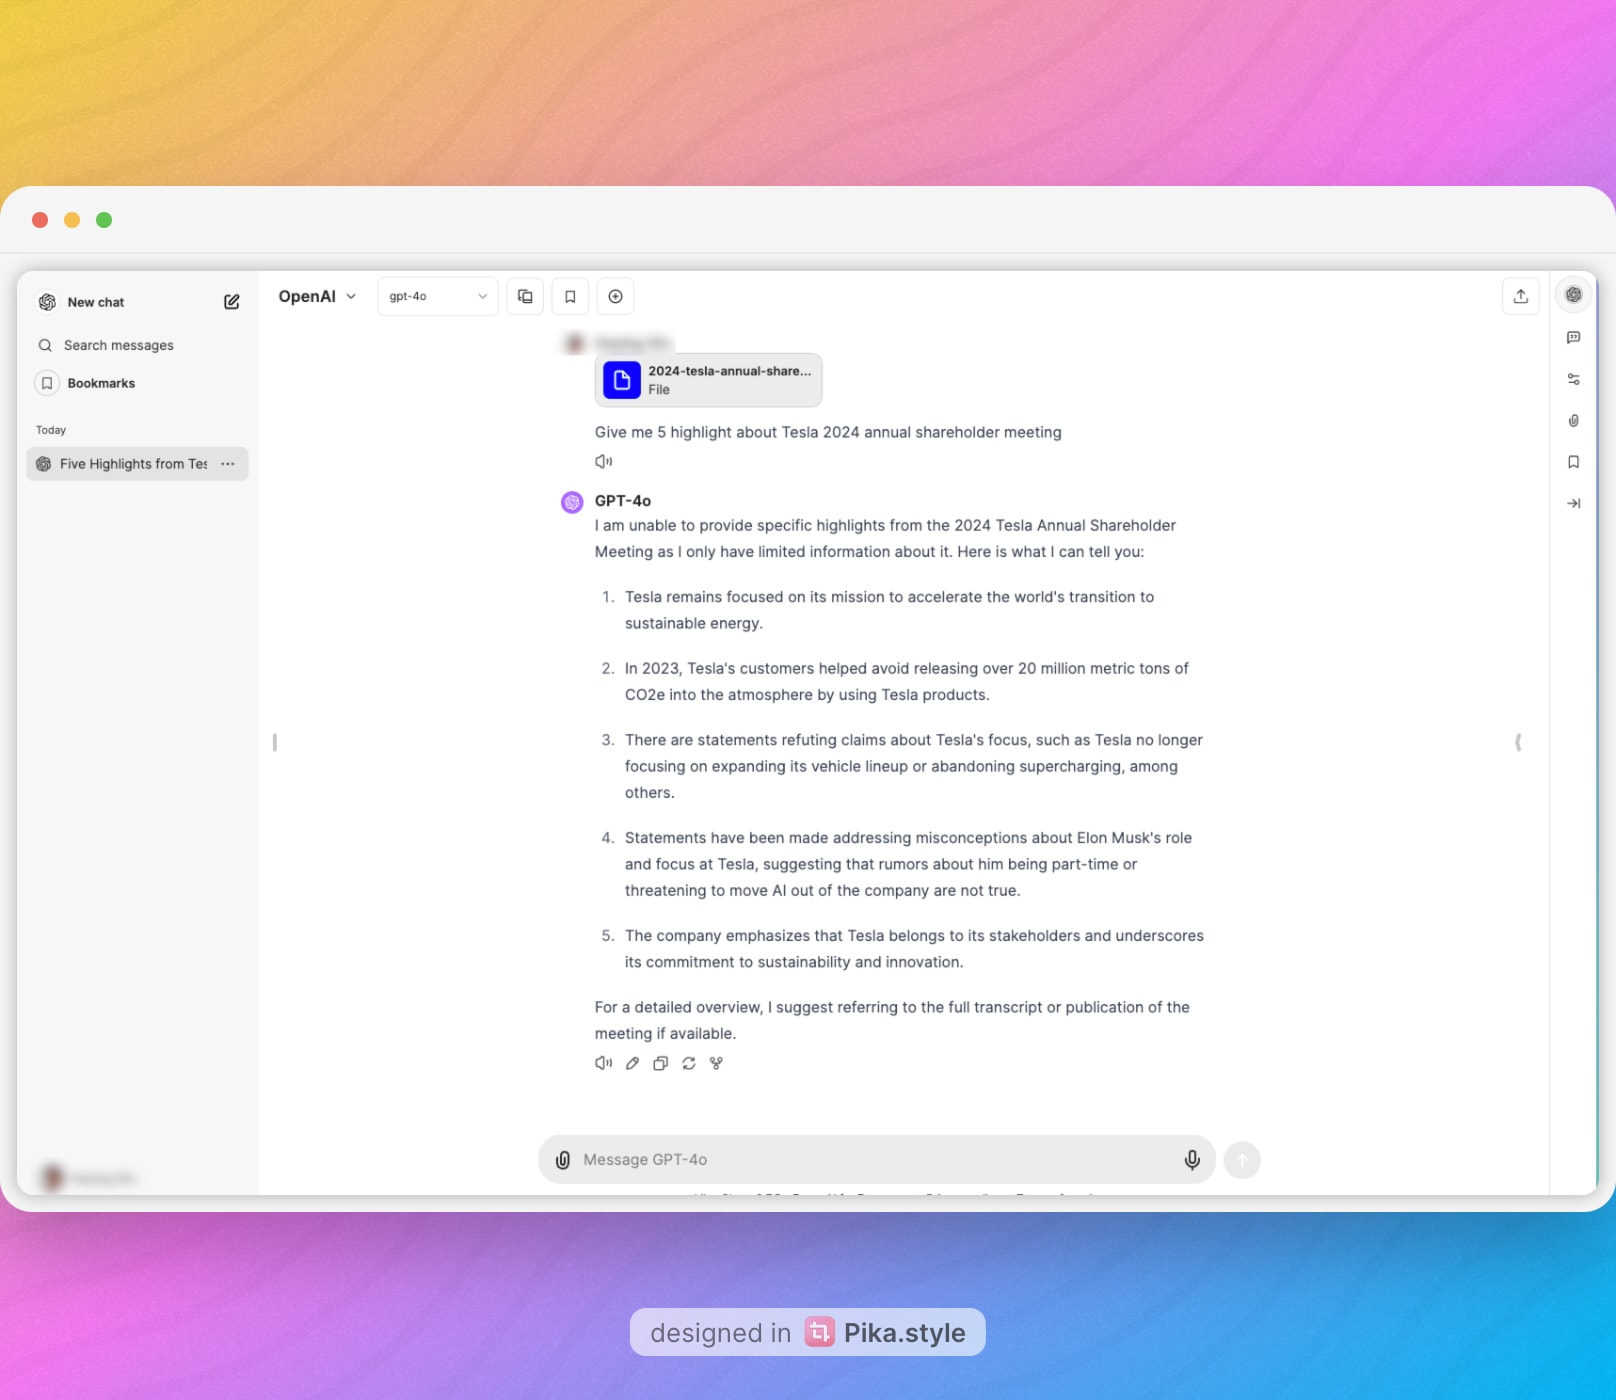Click the bookmark icon in the top toolbar

point(570,296)
